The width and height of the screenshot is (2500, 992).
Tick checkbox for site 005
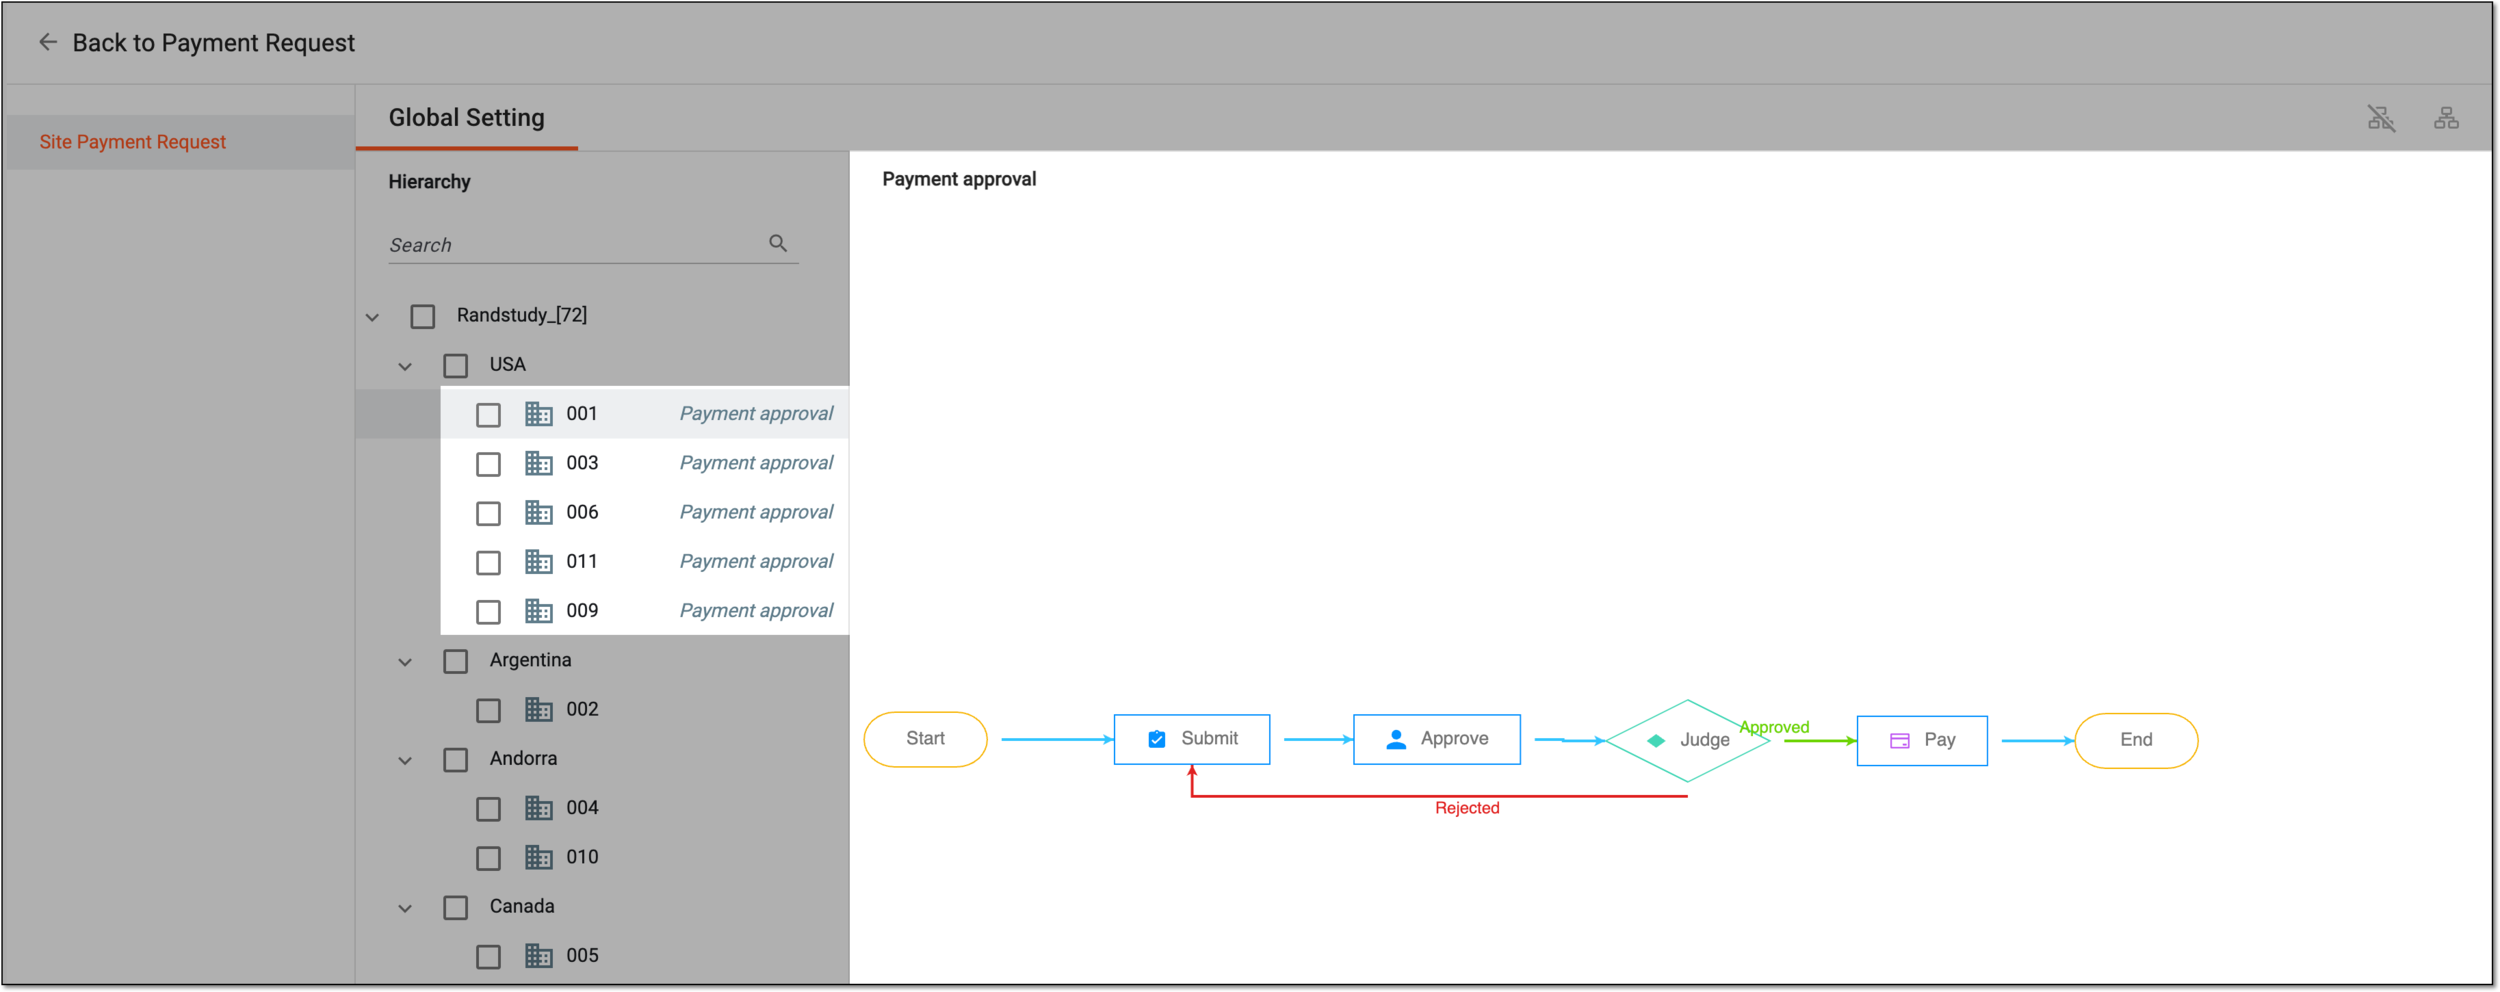[x=488, y=957]
